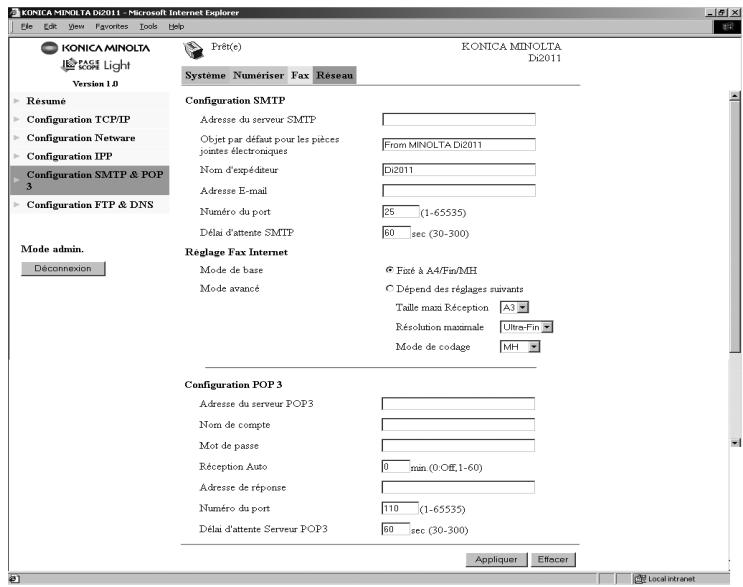Screen dimensions: 743x587
Task: Open the Mode de codage dropdown
Action: point(520,347)
